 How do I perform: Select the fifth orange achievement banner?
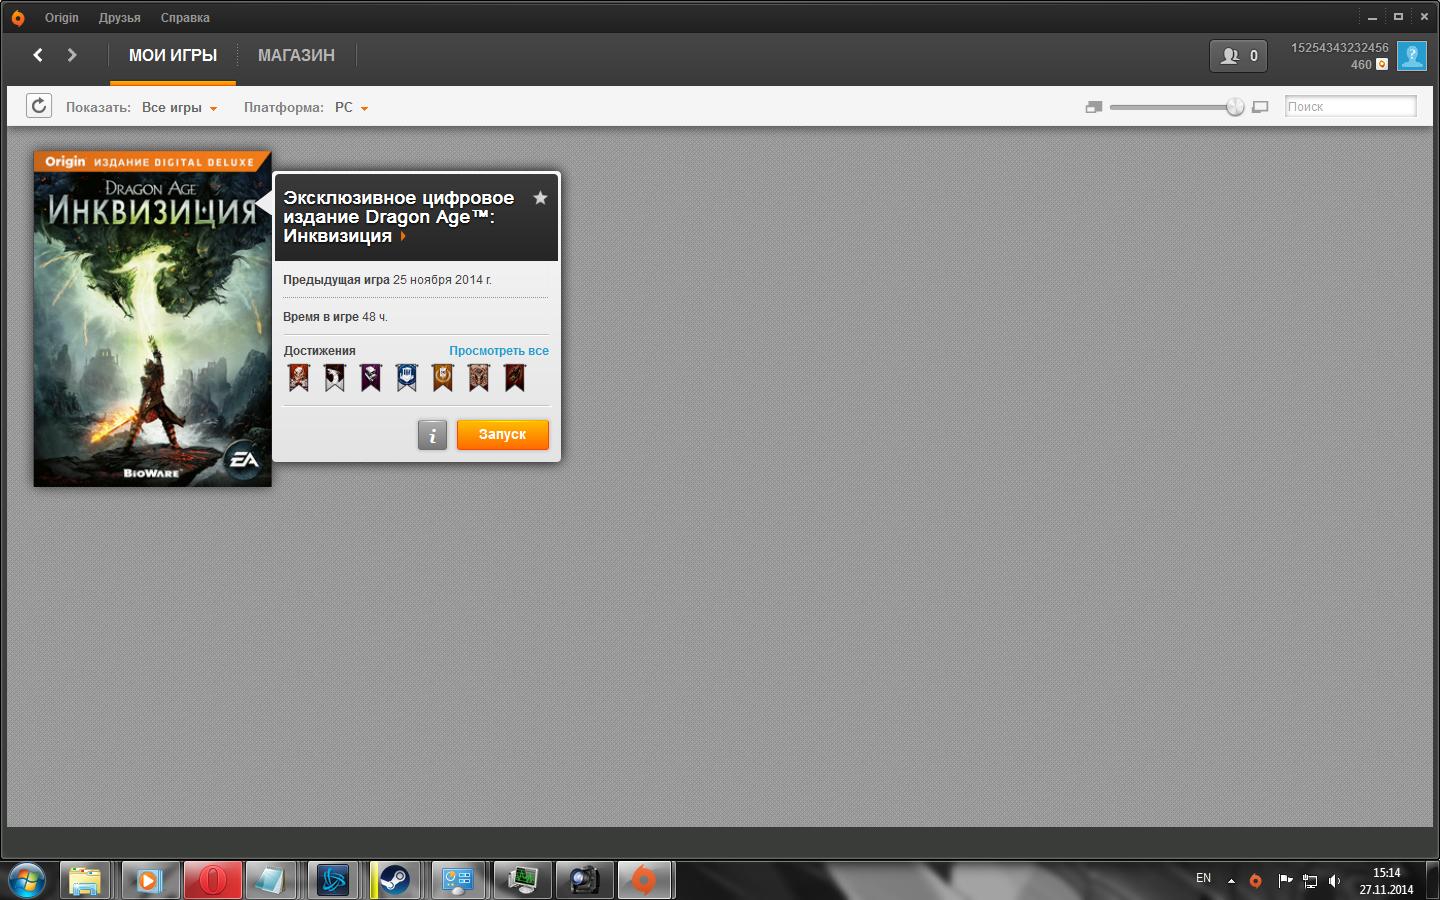(442, 377)
